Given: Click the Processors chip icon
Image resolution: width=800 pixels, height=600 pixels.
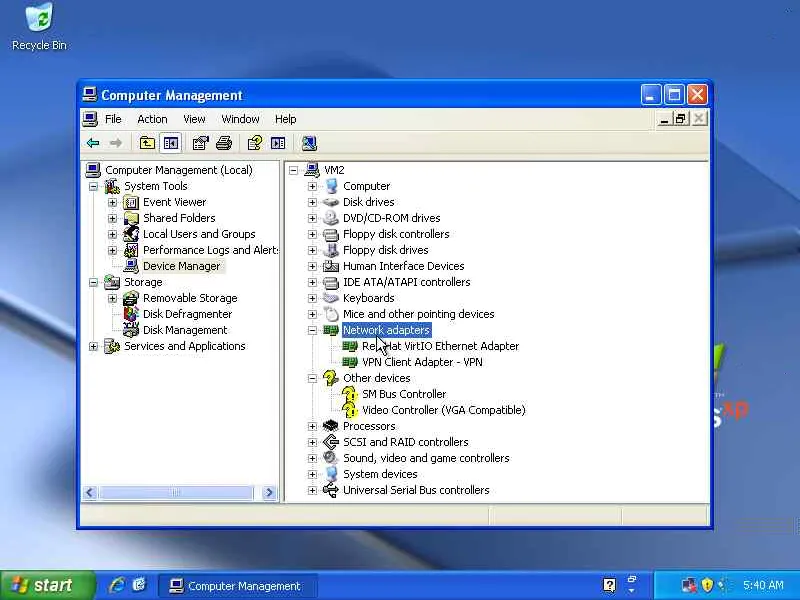Looking at the screenshot, I should pos(331,426).
